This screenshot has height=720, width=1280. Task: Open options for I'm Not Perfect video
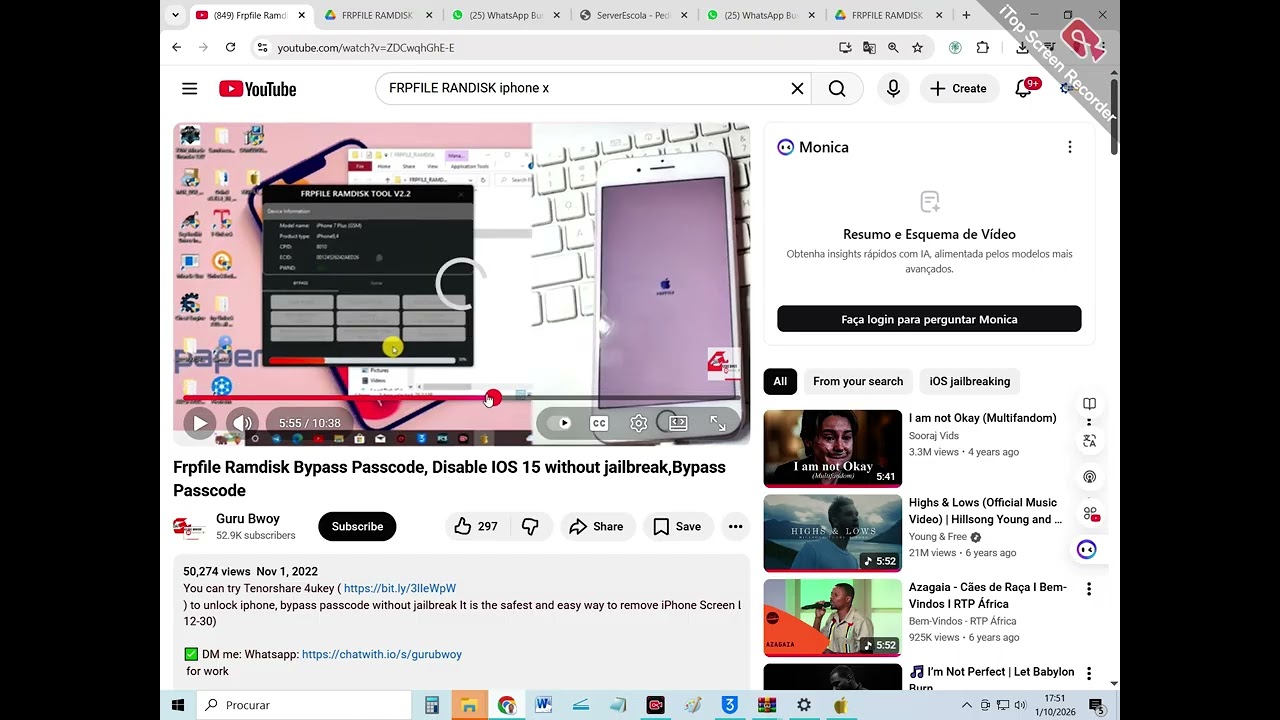(1089, 674)
